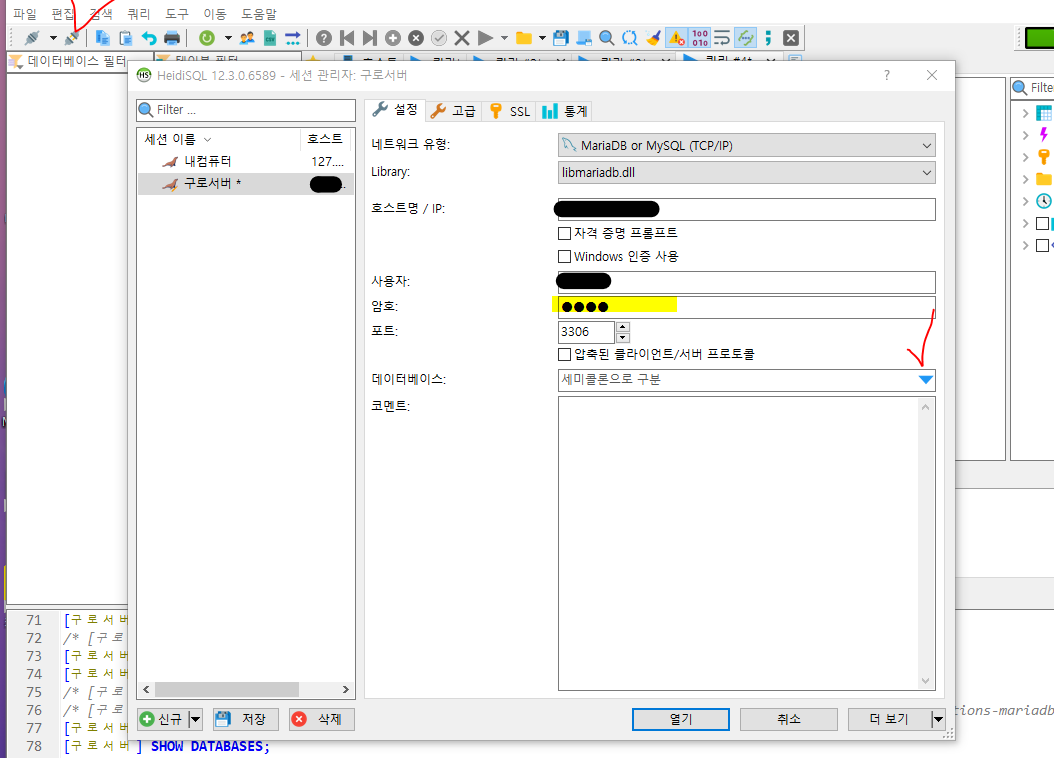Decrease port with stepper down arrow

pos(623,337)
